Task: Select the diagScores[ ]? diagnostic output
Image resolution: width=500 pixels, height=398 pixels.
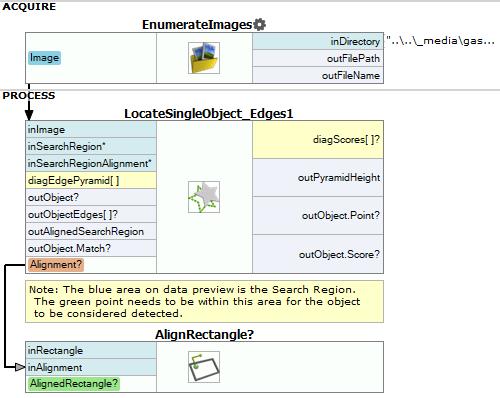Action: (x=318, y=140)
